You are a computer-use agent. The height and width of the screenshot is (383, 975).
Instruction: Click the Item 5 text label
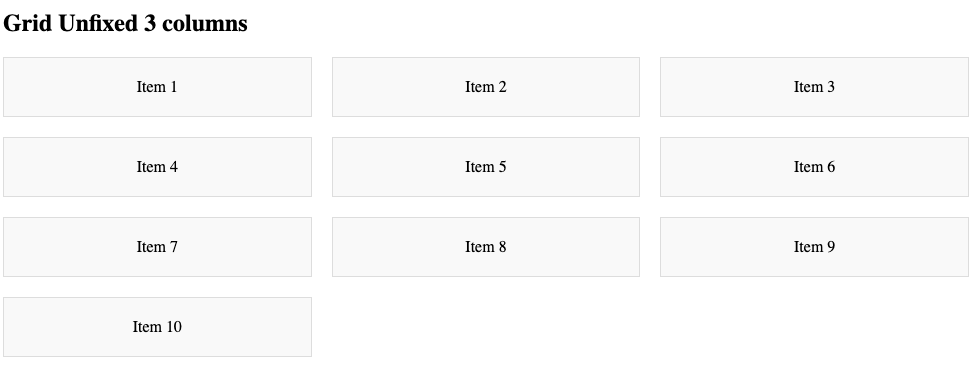pos(486,167)
